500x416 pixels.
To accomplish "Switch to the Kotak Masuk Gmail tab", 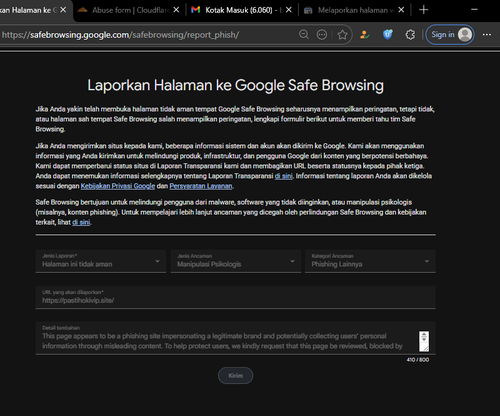I will (x=239, y=10).
